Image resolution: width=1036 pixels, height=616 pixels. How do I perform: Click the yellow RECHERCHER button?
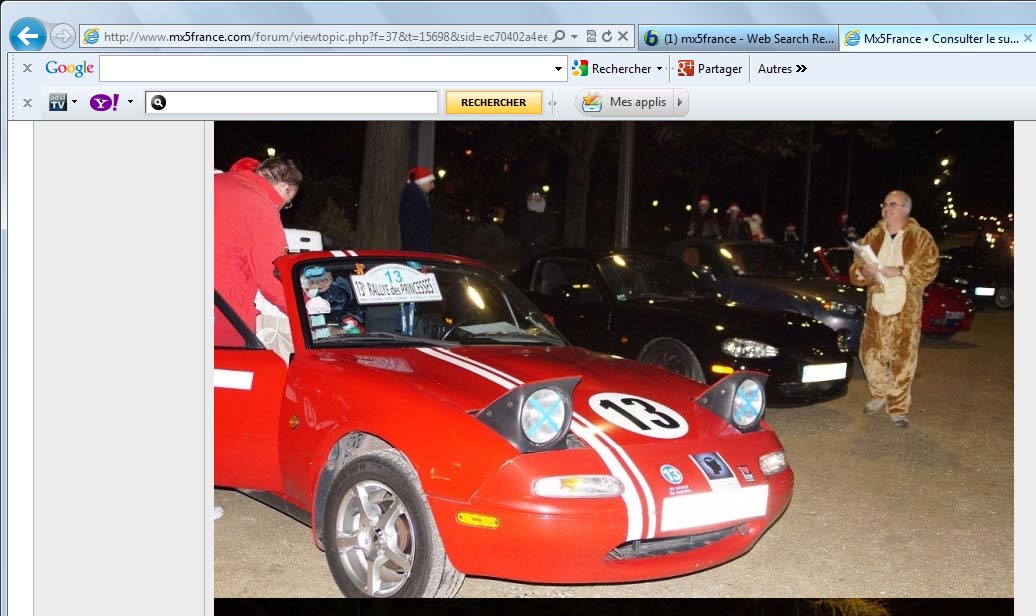493,102
